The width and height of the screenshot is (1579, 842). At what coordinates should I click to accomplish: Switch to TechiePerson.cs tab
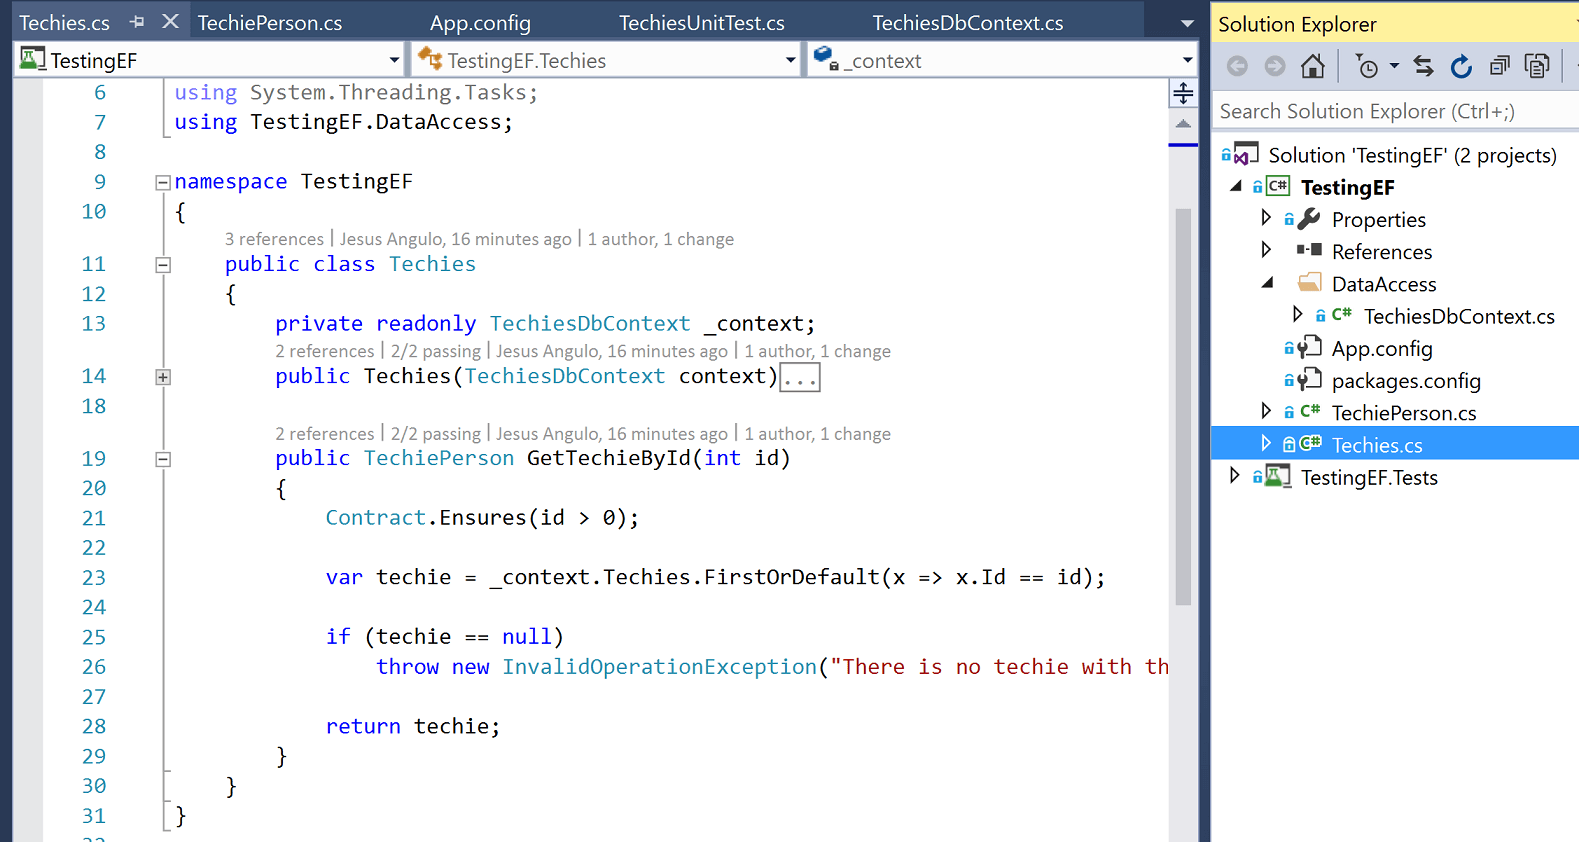270,23
